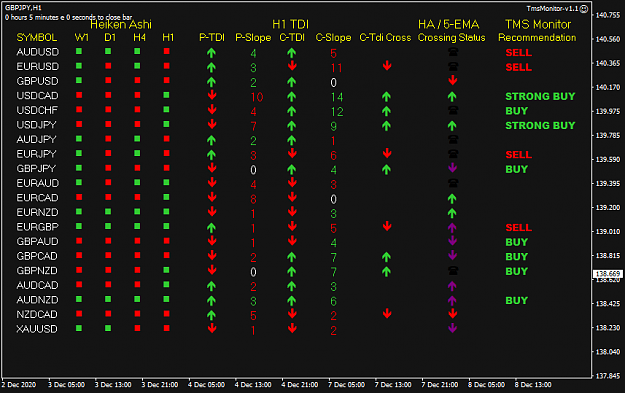Click the USDCAD crossing status green arrow
This screenshot has width=625, height=393.
pyautogui.click(x=452, y=96)
